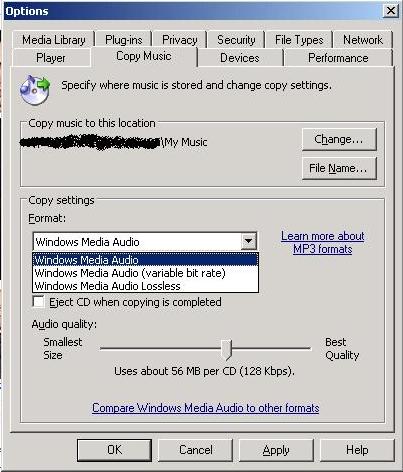The height and width of the screenshot is (472, 403).
Task: Switch to the Network tab
Action: (363, 40)
